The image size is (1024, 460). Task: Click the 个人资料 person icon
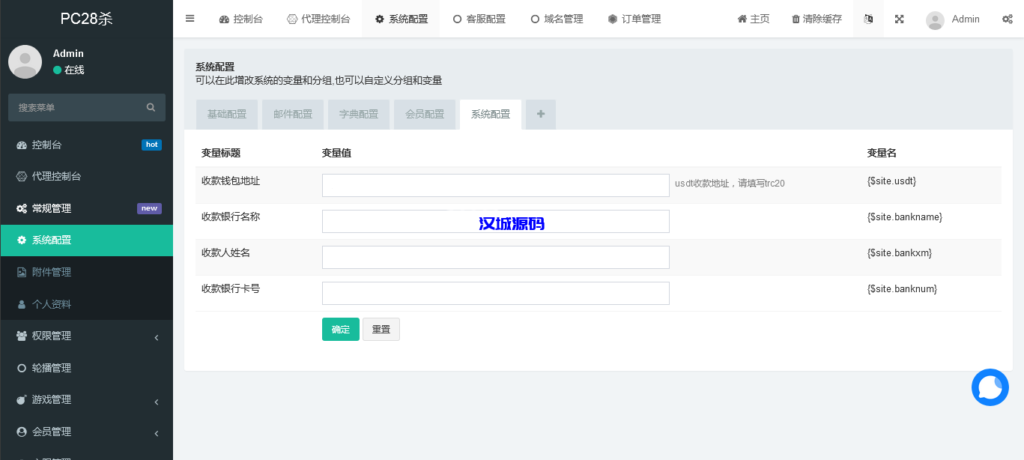click(x=22, y=304)
